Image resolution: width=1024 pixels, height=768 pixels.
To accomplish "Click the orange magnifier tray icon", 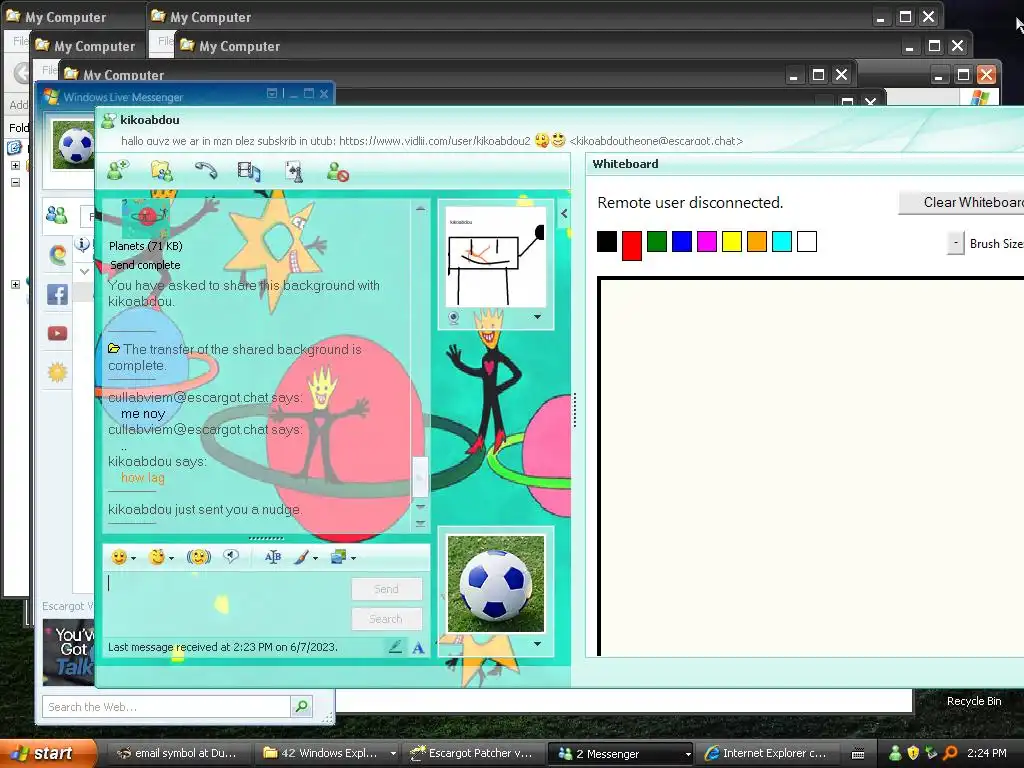I will [x=950, y=753].
